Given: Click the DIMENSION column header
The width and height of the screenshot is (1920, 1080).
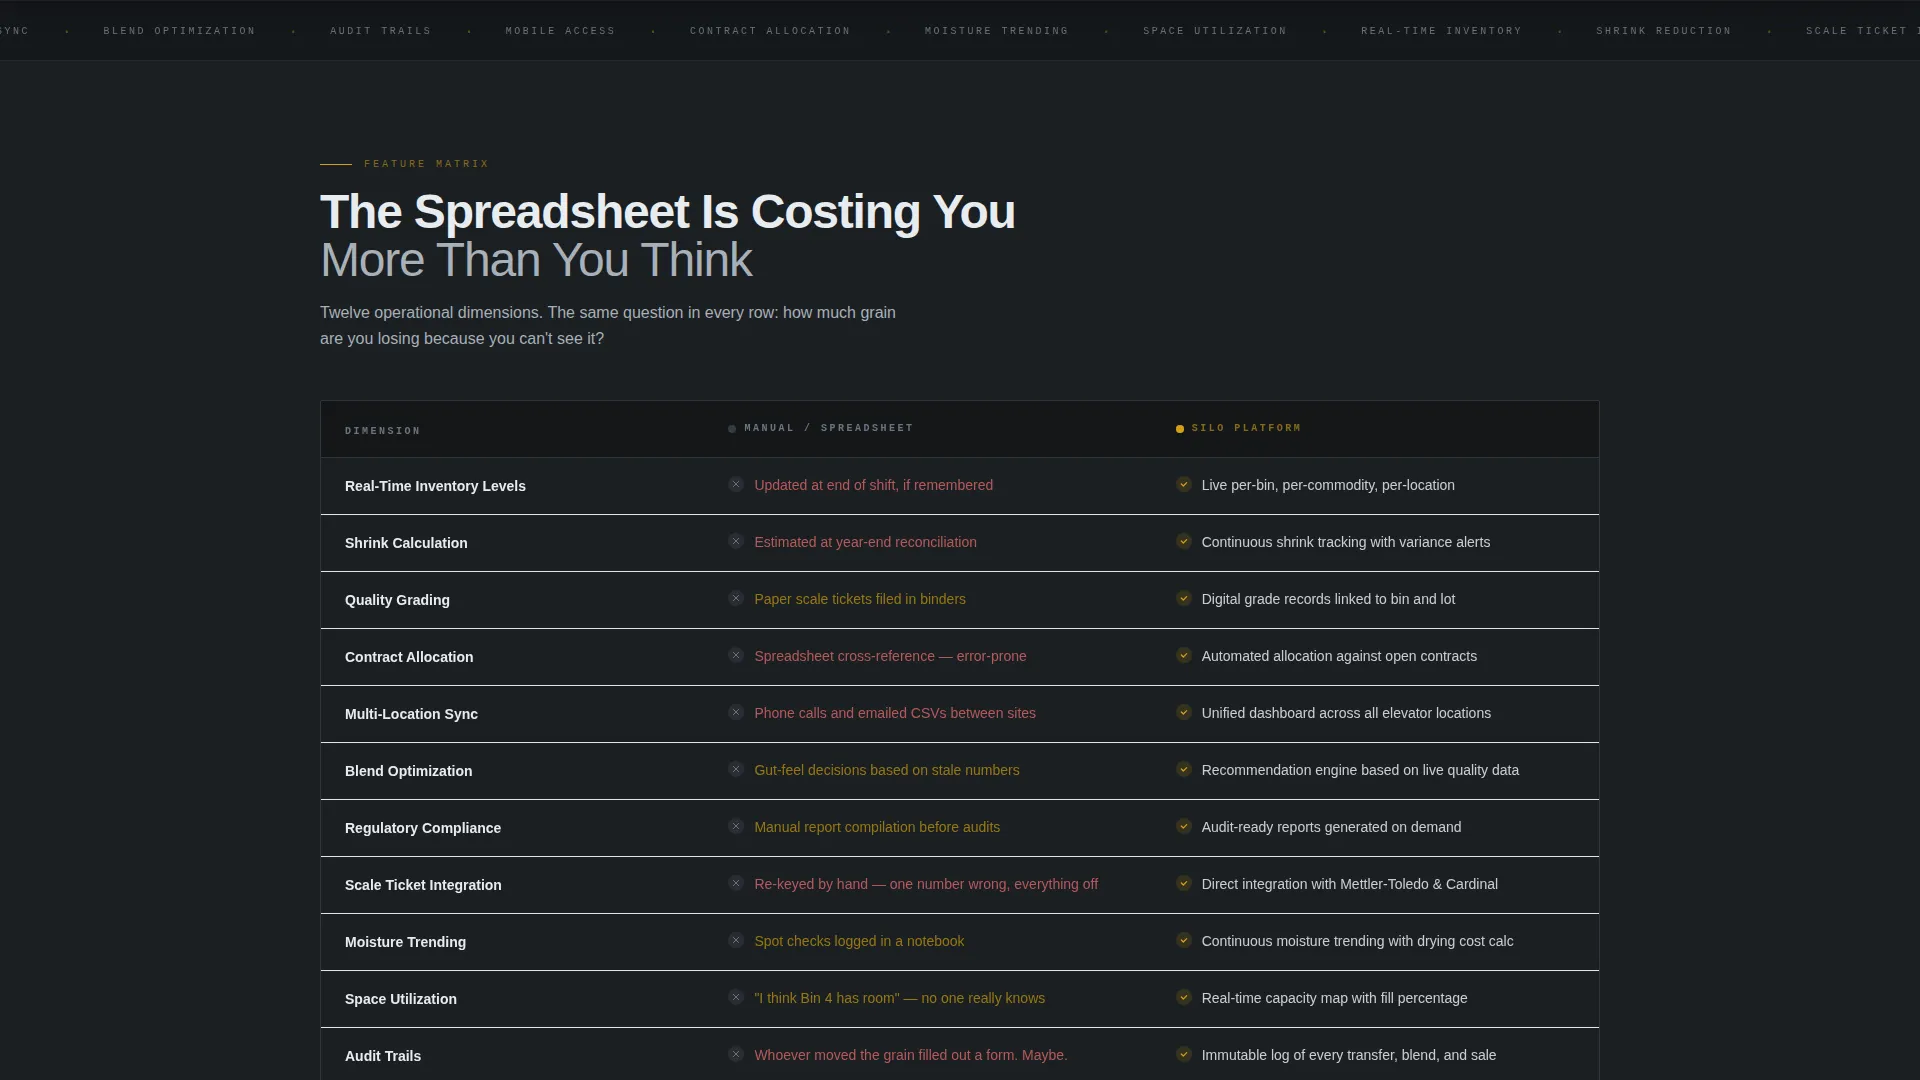Looking at the screenshot, I should point(383,431).
